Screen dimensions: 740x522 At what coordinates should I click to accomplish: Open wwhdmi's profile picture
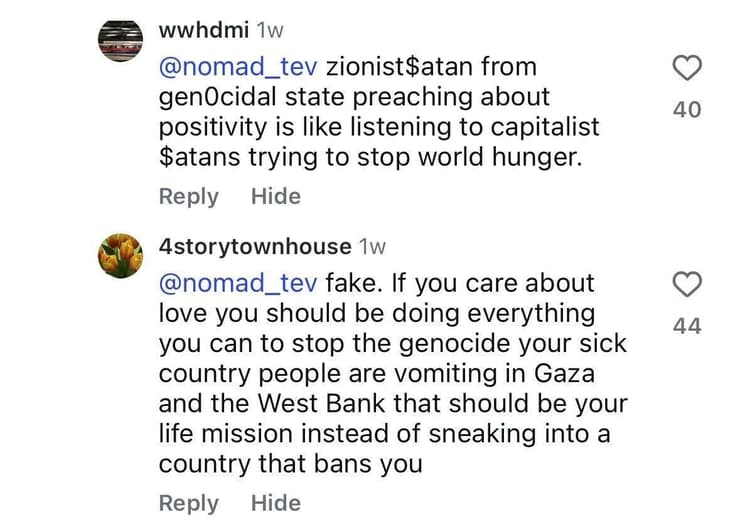pyautogui.click(x=120, y=41)
